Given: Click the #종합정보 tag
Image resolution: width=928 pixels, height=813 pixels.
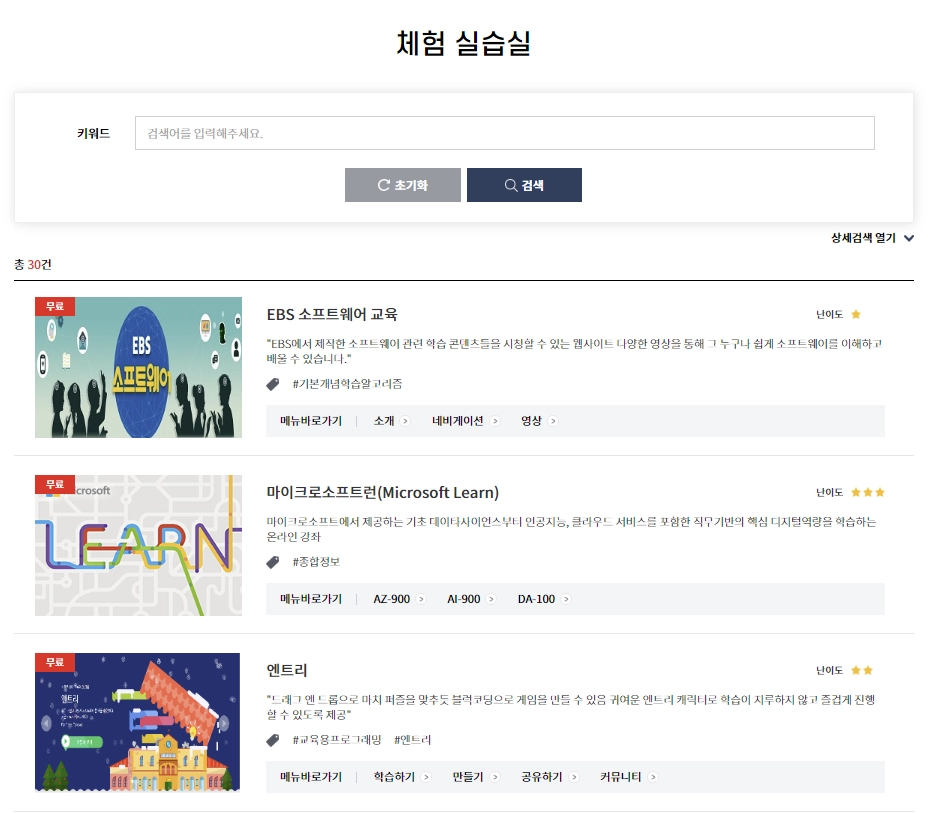Looking at the screenshot, I should tap(316, 562).
